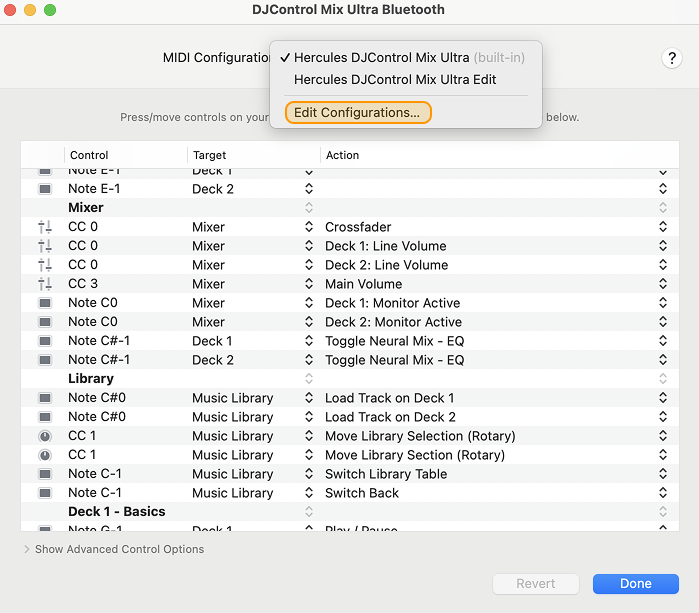The height and width of the screenshot is (613, 699).
Task: Open Action dropdown showing Deck 1: Line Volume
Action: tap(663, 246)
